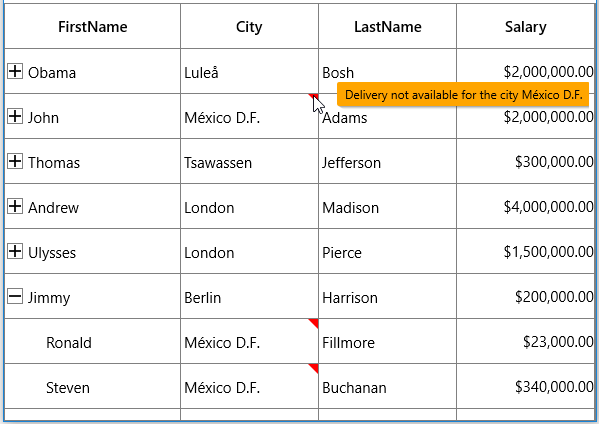Click the red error marker in Ronald's City cell
The image size is (599, 424).
314,323
